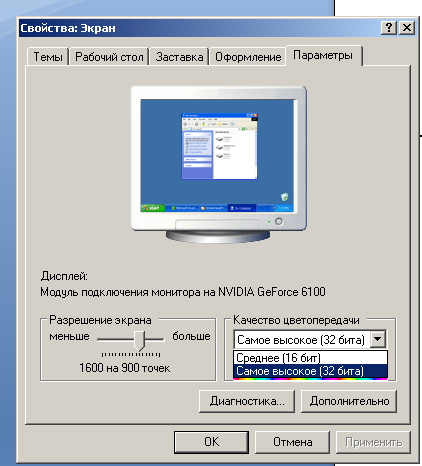
Task: Select the Оформление tab
Action: (248, 57)
